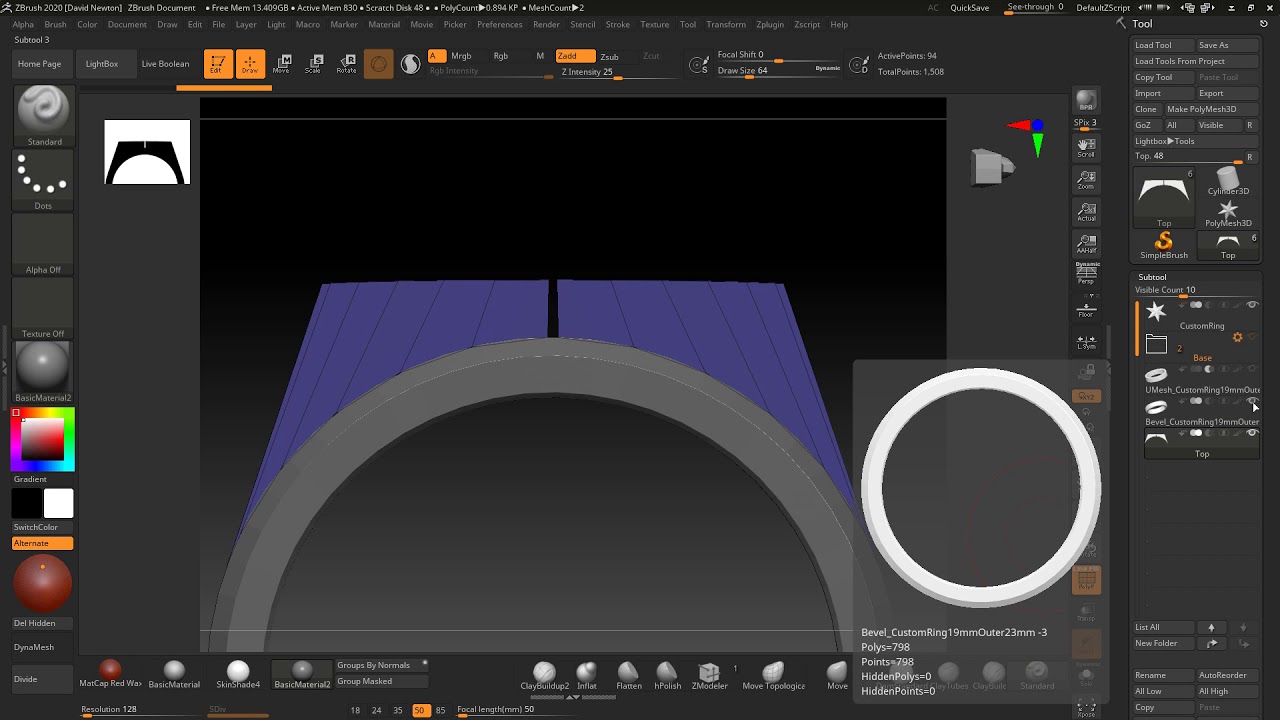Toggle visibility of Top subtool
1280x720 pixels.
[1252, 433]
